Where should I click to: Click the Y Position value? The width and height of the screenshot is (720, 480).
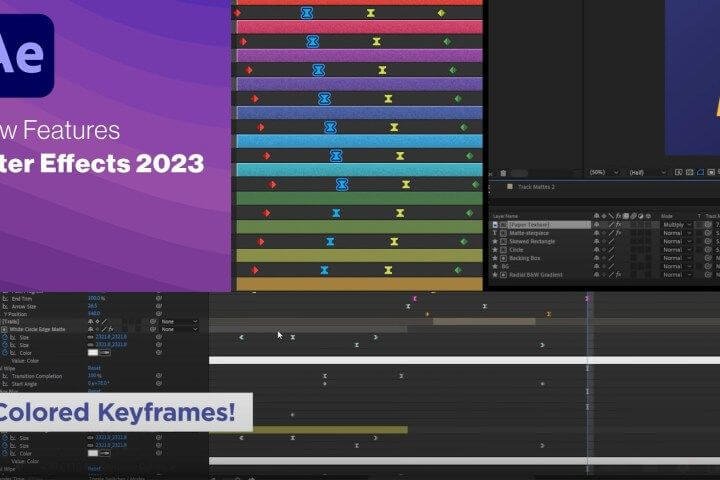click(94, 314)
